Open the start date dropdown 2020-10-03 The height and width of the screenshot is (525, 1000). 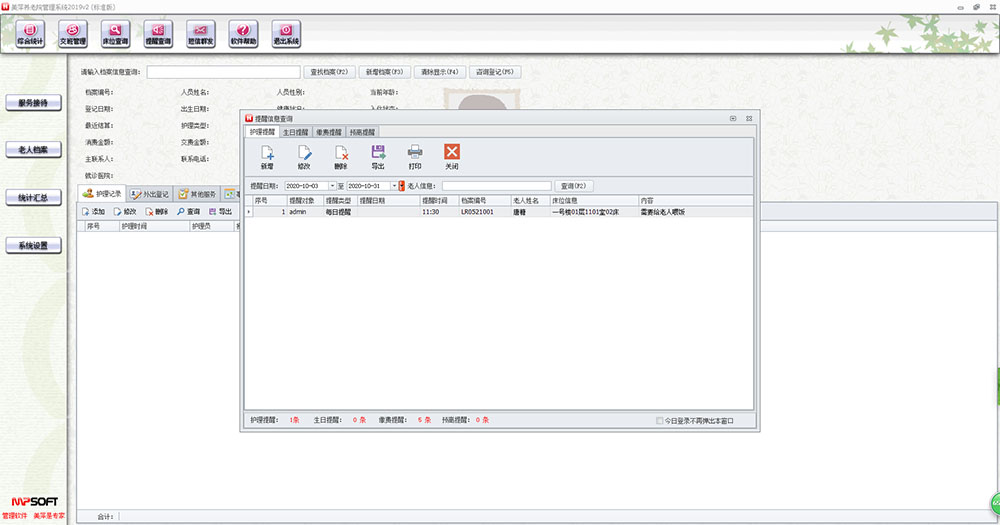tap(331, 186)
